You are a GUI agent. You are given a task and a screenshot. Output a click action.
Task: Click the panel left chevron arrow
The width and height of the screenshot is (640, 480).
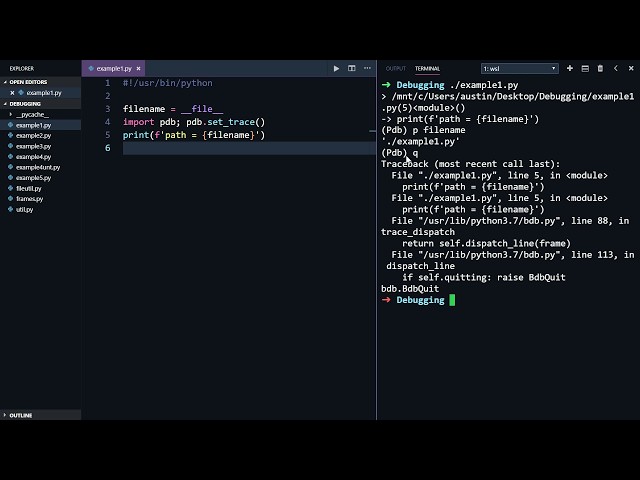(616, 68)
